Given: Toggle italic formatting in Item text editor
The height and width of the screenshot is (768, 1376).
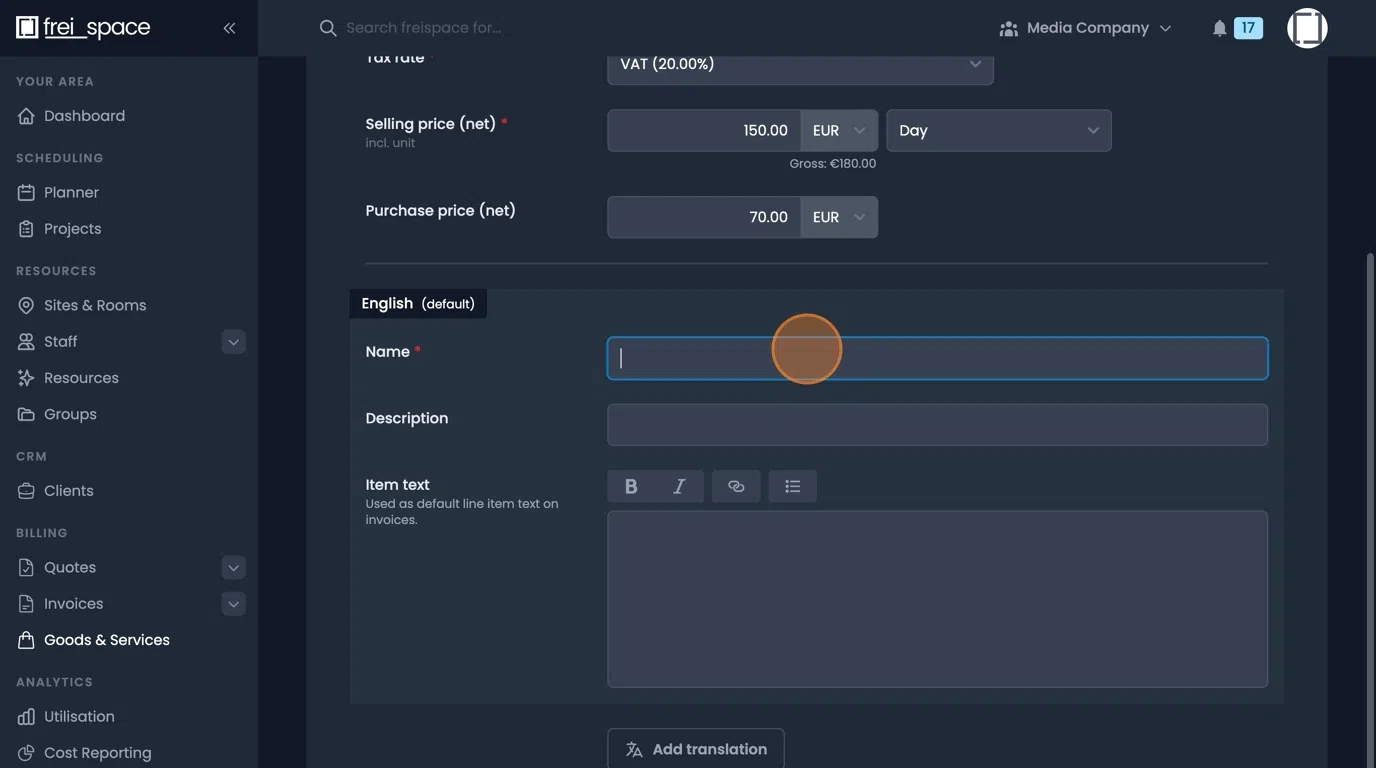Looking at the screenshot, I should [678, 485].
